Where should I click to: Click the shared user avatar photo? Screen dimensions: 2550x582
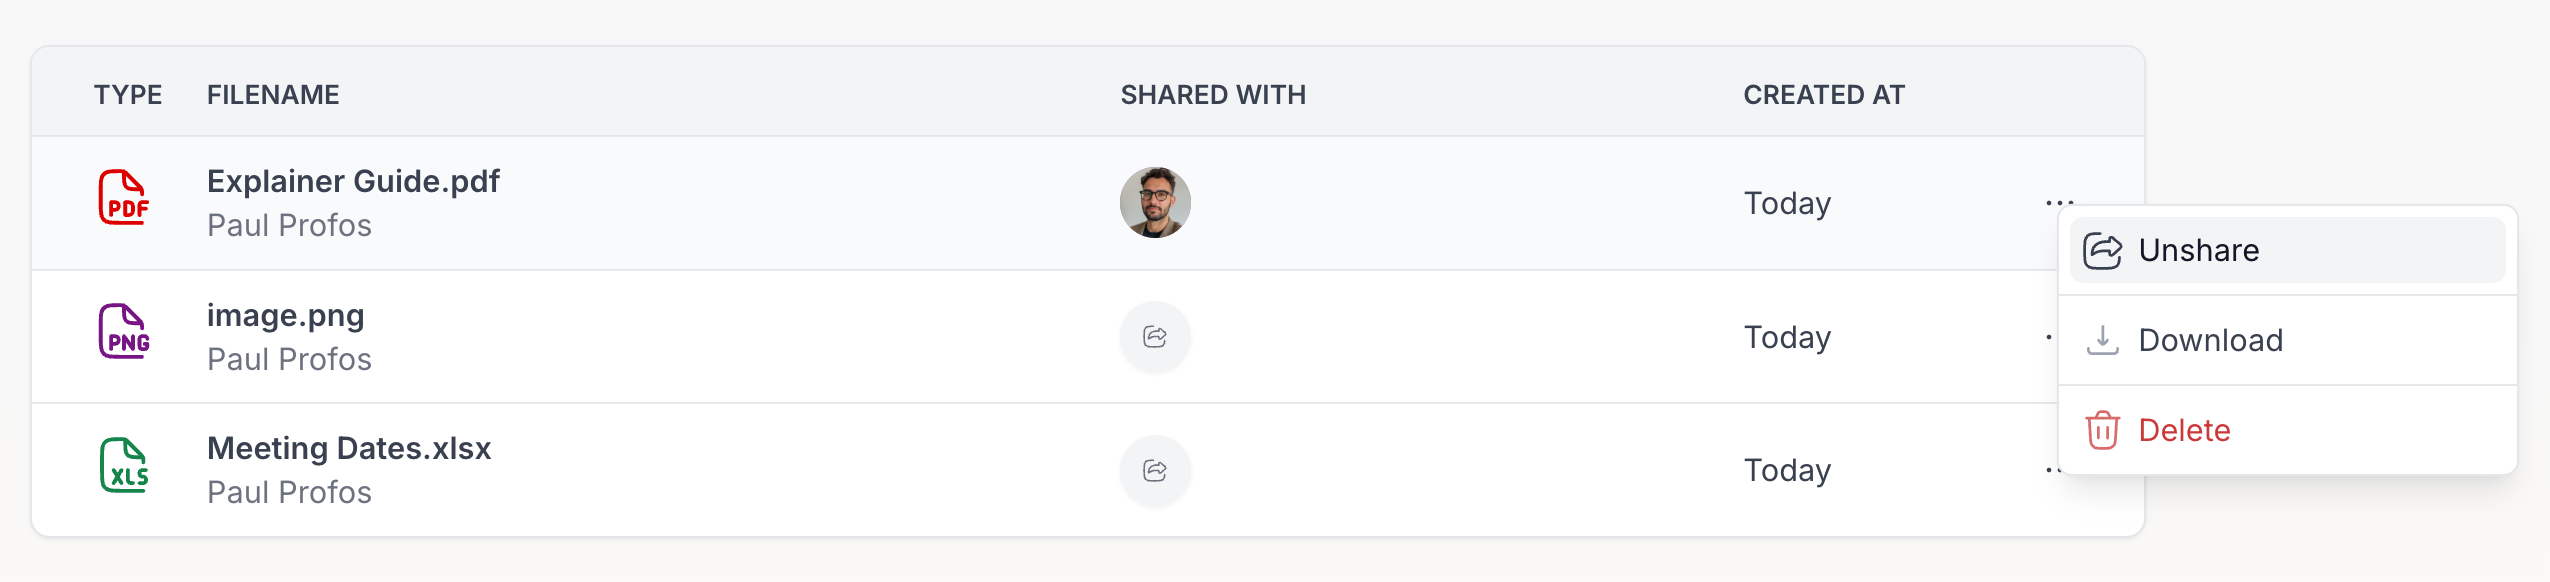[1155, 203]
